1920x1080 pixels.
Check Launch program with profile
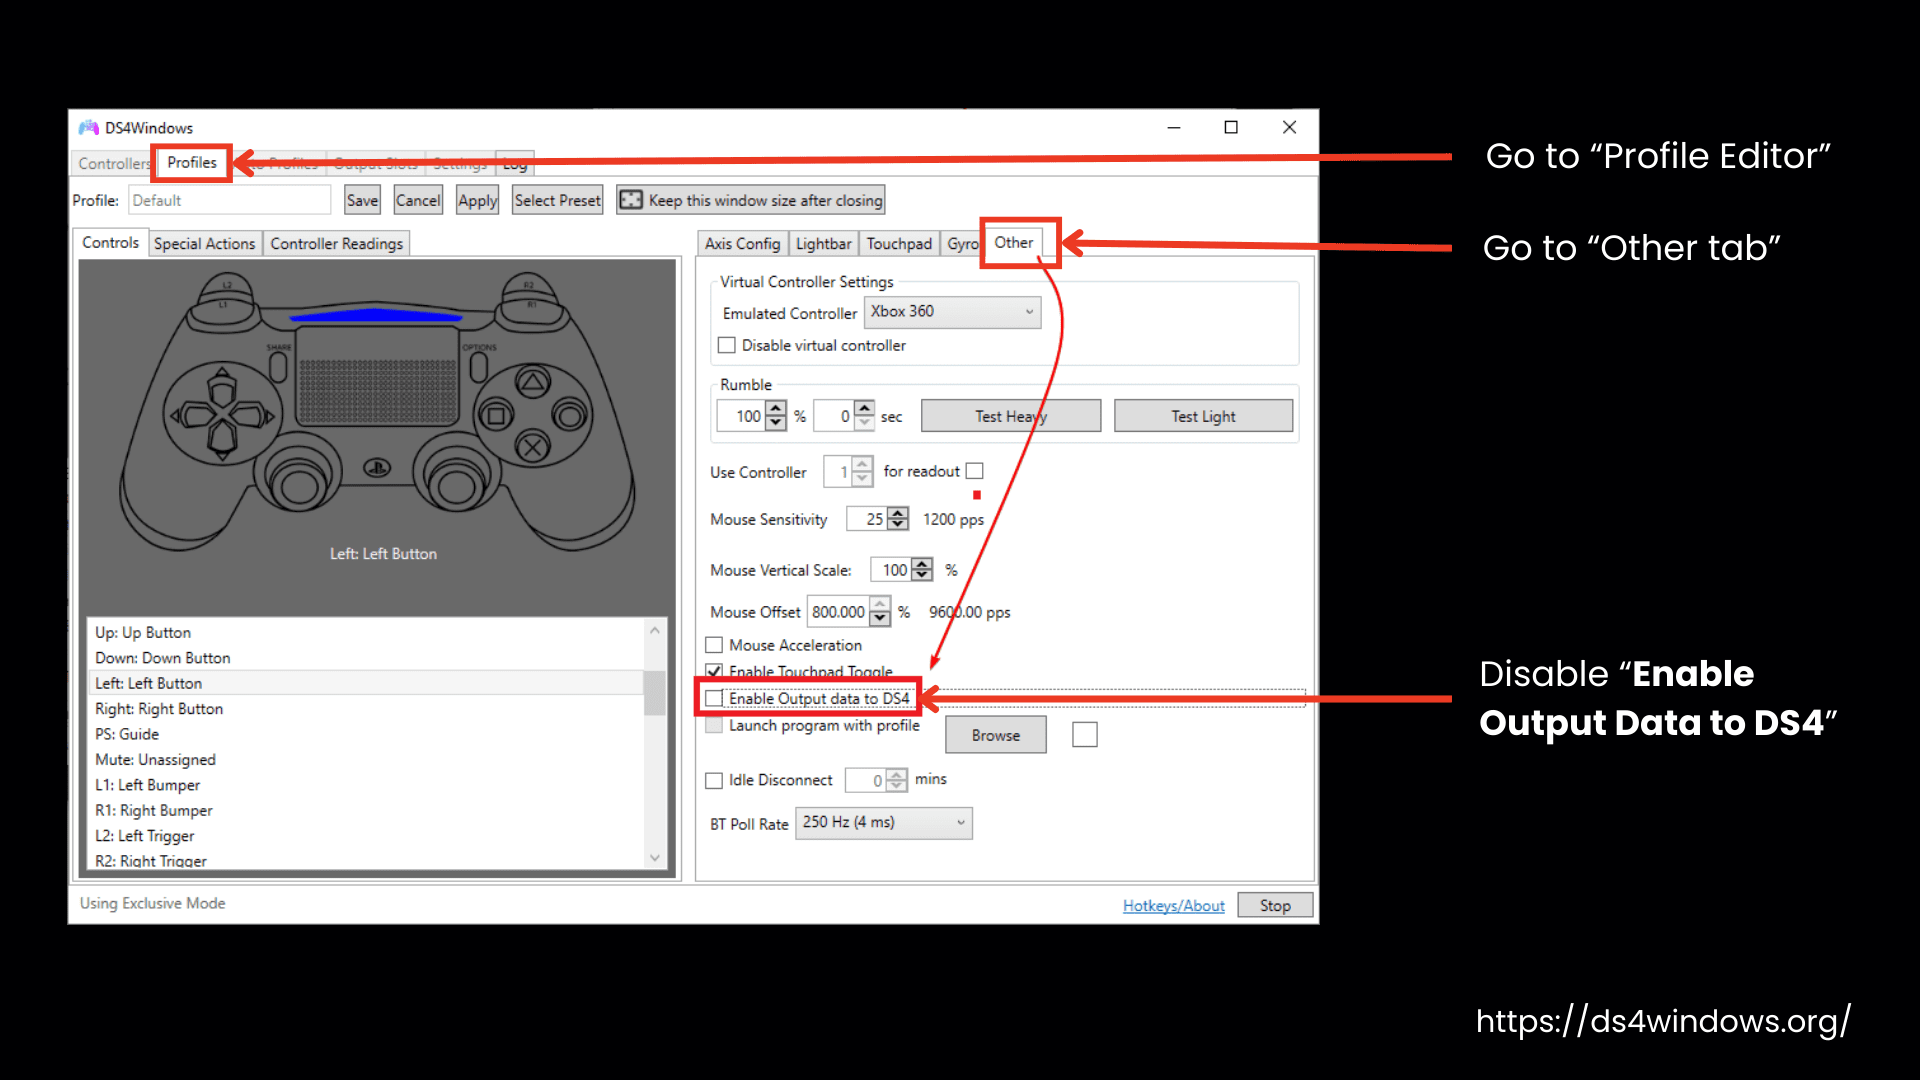pyautogui.click(x=714, y=725)
